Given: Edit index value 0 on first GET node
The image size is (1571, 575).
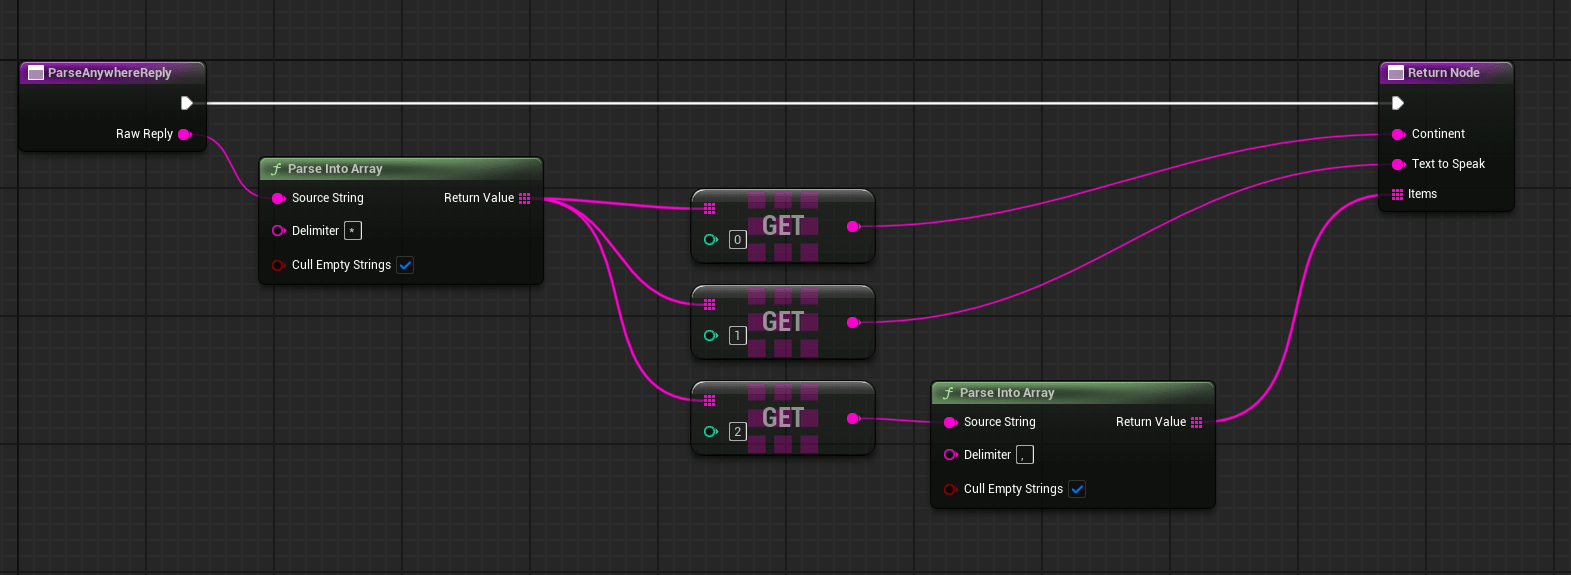Looking at the screenshot, I should pos(738,240).
